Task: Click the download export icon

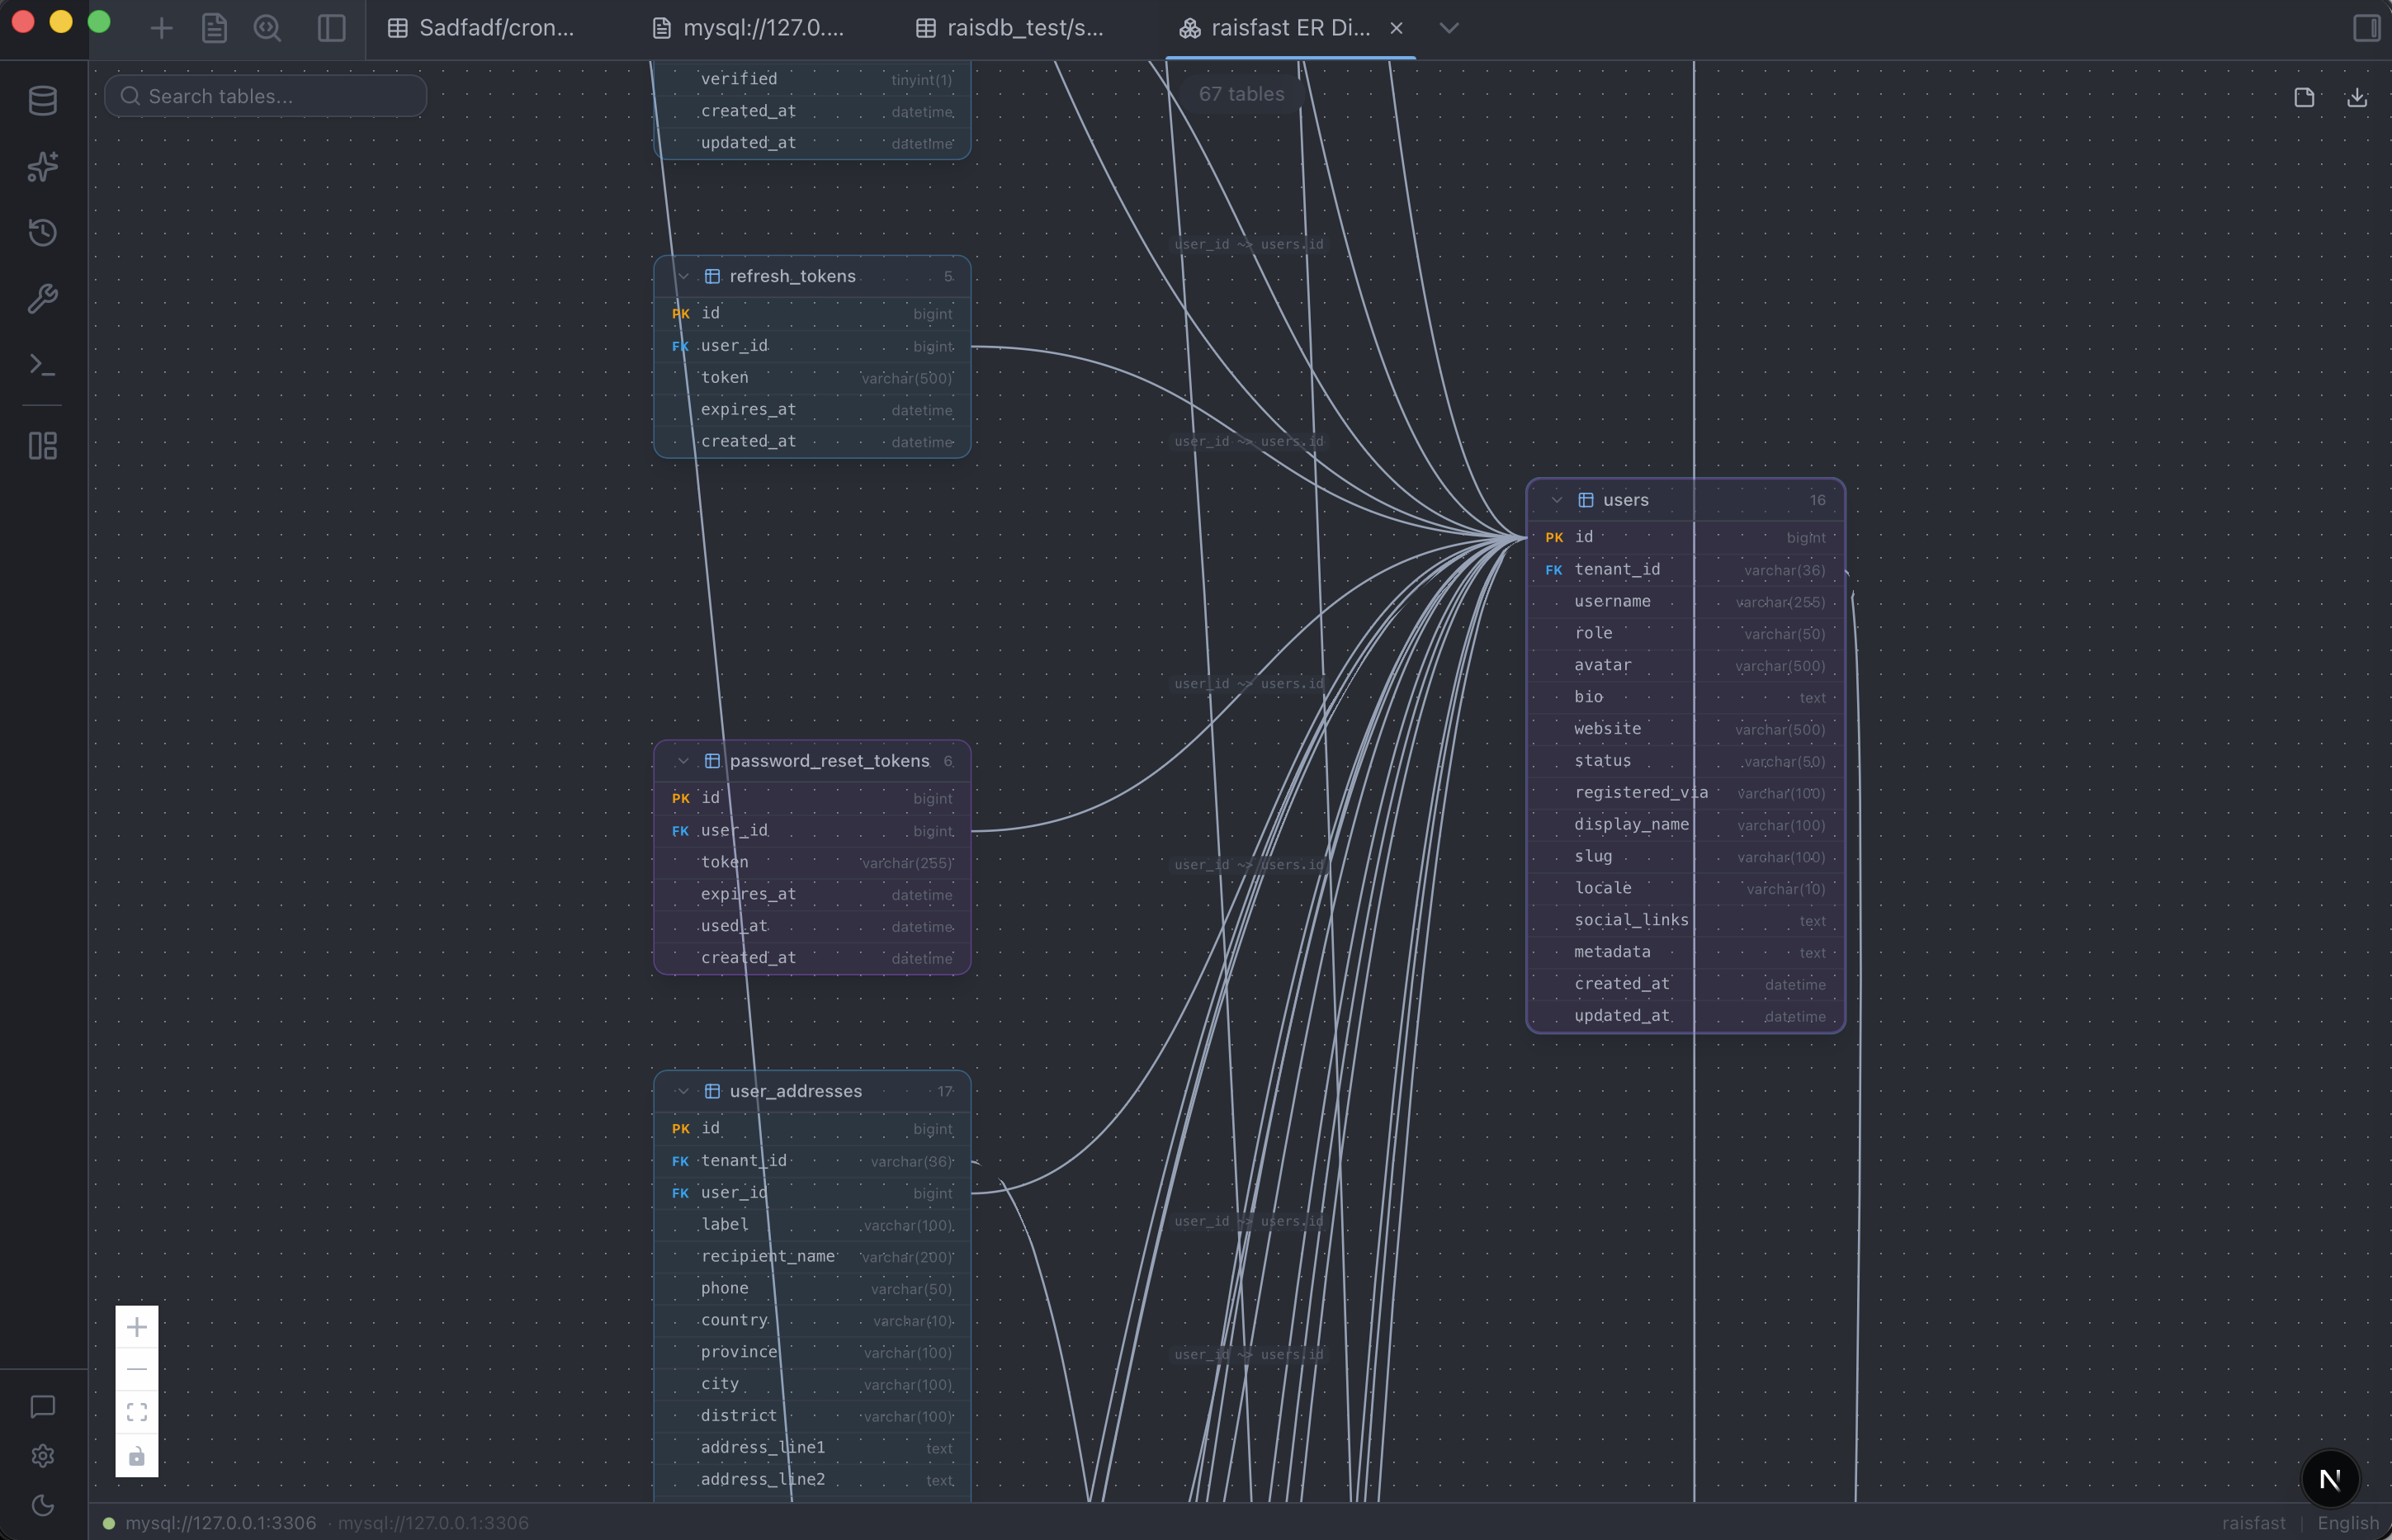Action: tap(2357, 97)
